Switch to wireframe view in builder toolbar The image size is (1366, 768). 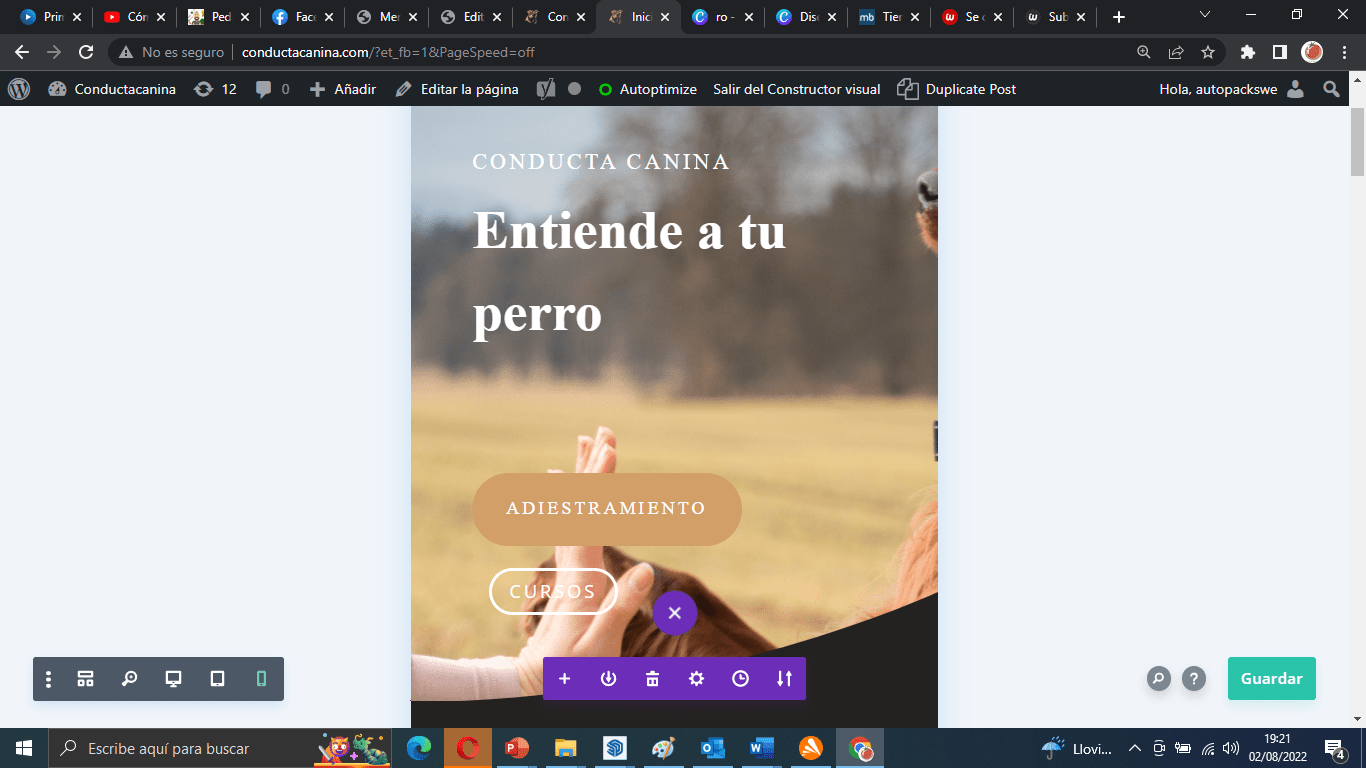point(86,679)
